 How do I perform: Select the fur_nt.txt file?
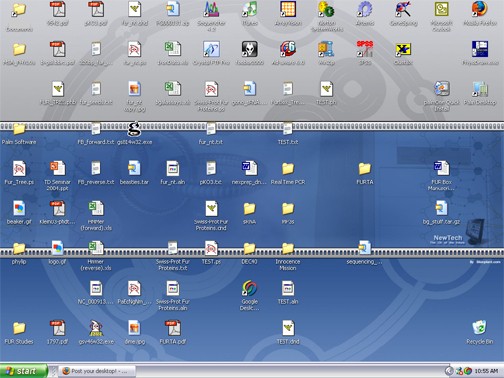click(x=211, y=129)
